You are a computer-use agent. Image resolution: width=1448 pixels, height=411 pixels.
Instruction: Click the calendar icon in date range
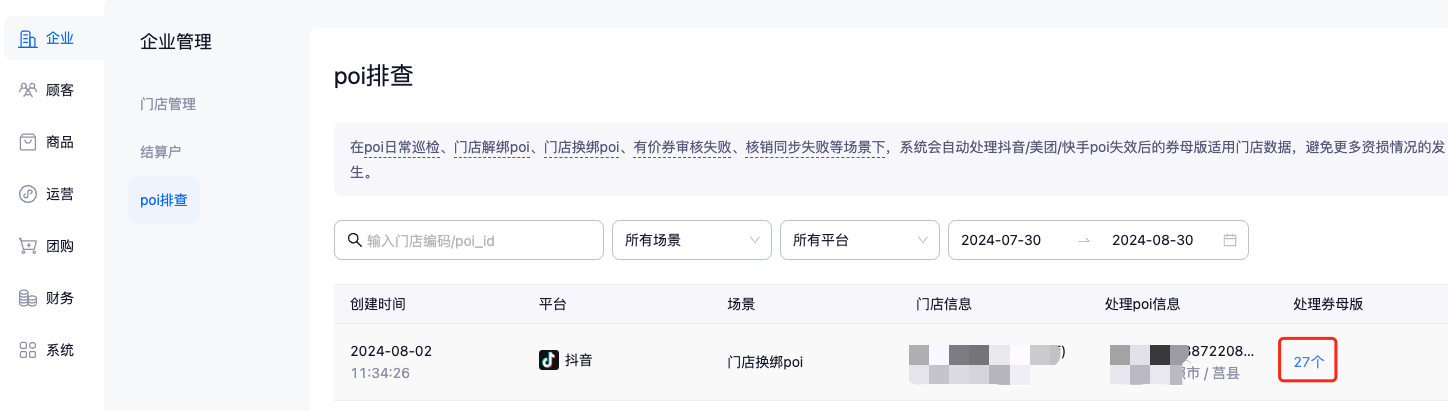click(1230, 240)
